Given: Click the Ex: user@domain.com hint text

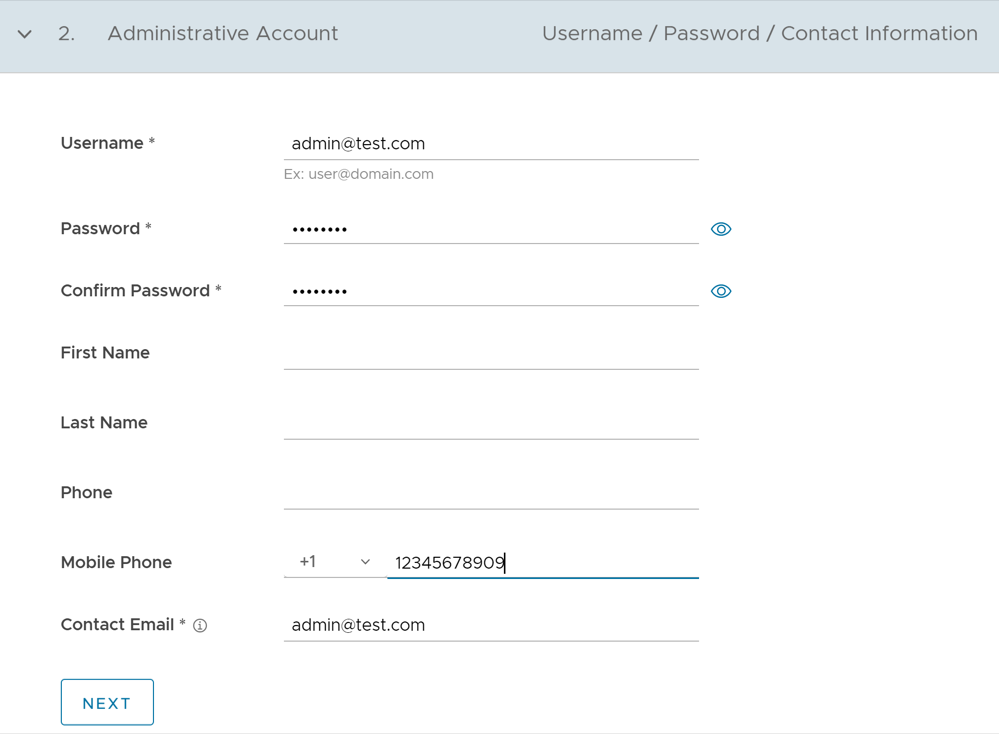Looking at the screenshot, I should click(358, 174).
